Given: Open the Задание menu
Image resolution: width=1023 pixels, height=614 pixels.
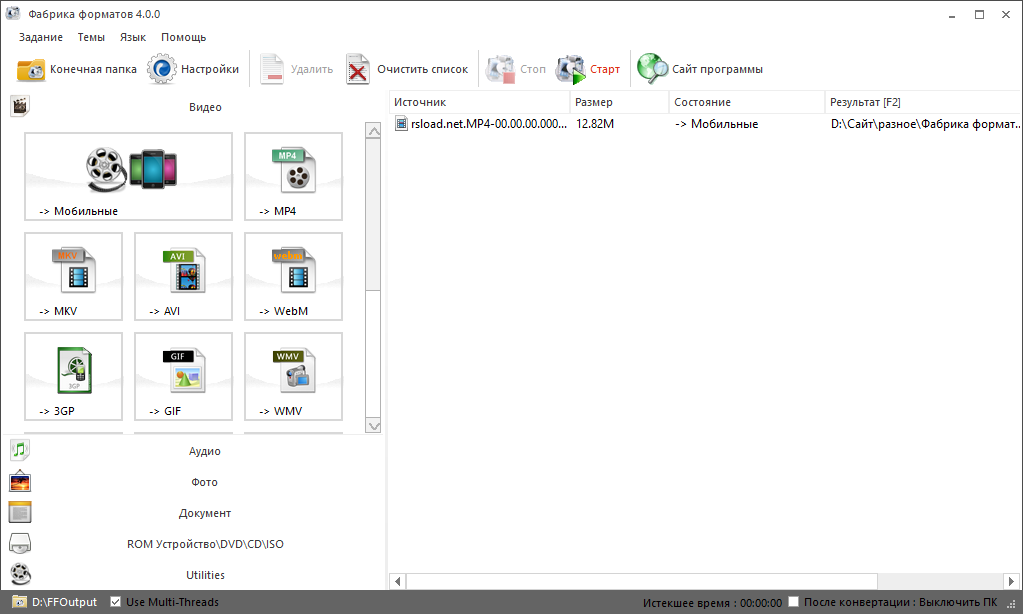Looking at the screenshot, I should (x=40, y=37).
